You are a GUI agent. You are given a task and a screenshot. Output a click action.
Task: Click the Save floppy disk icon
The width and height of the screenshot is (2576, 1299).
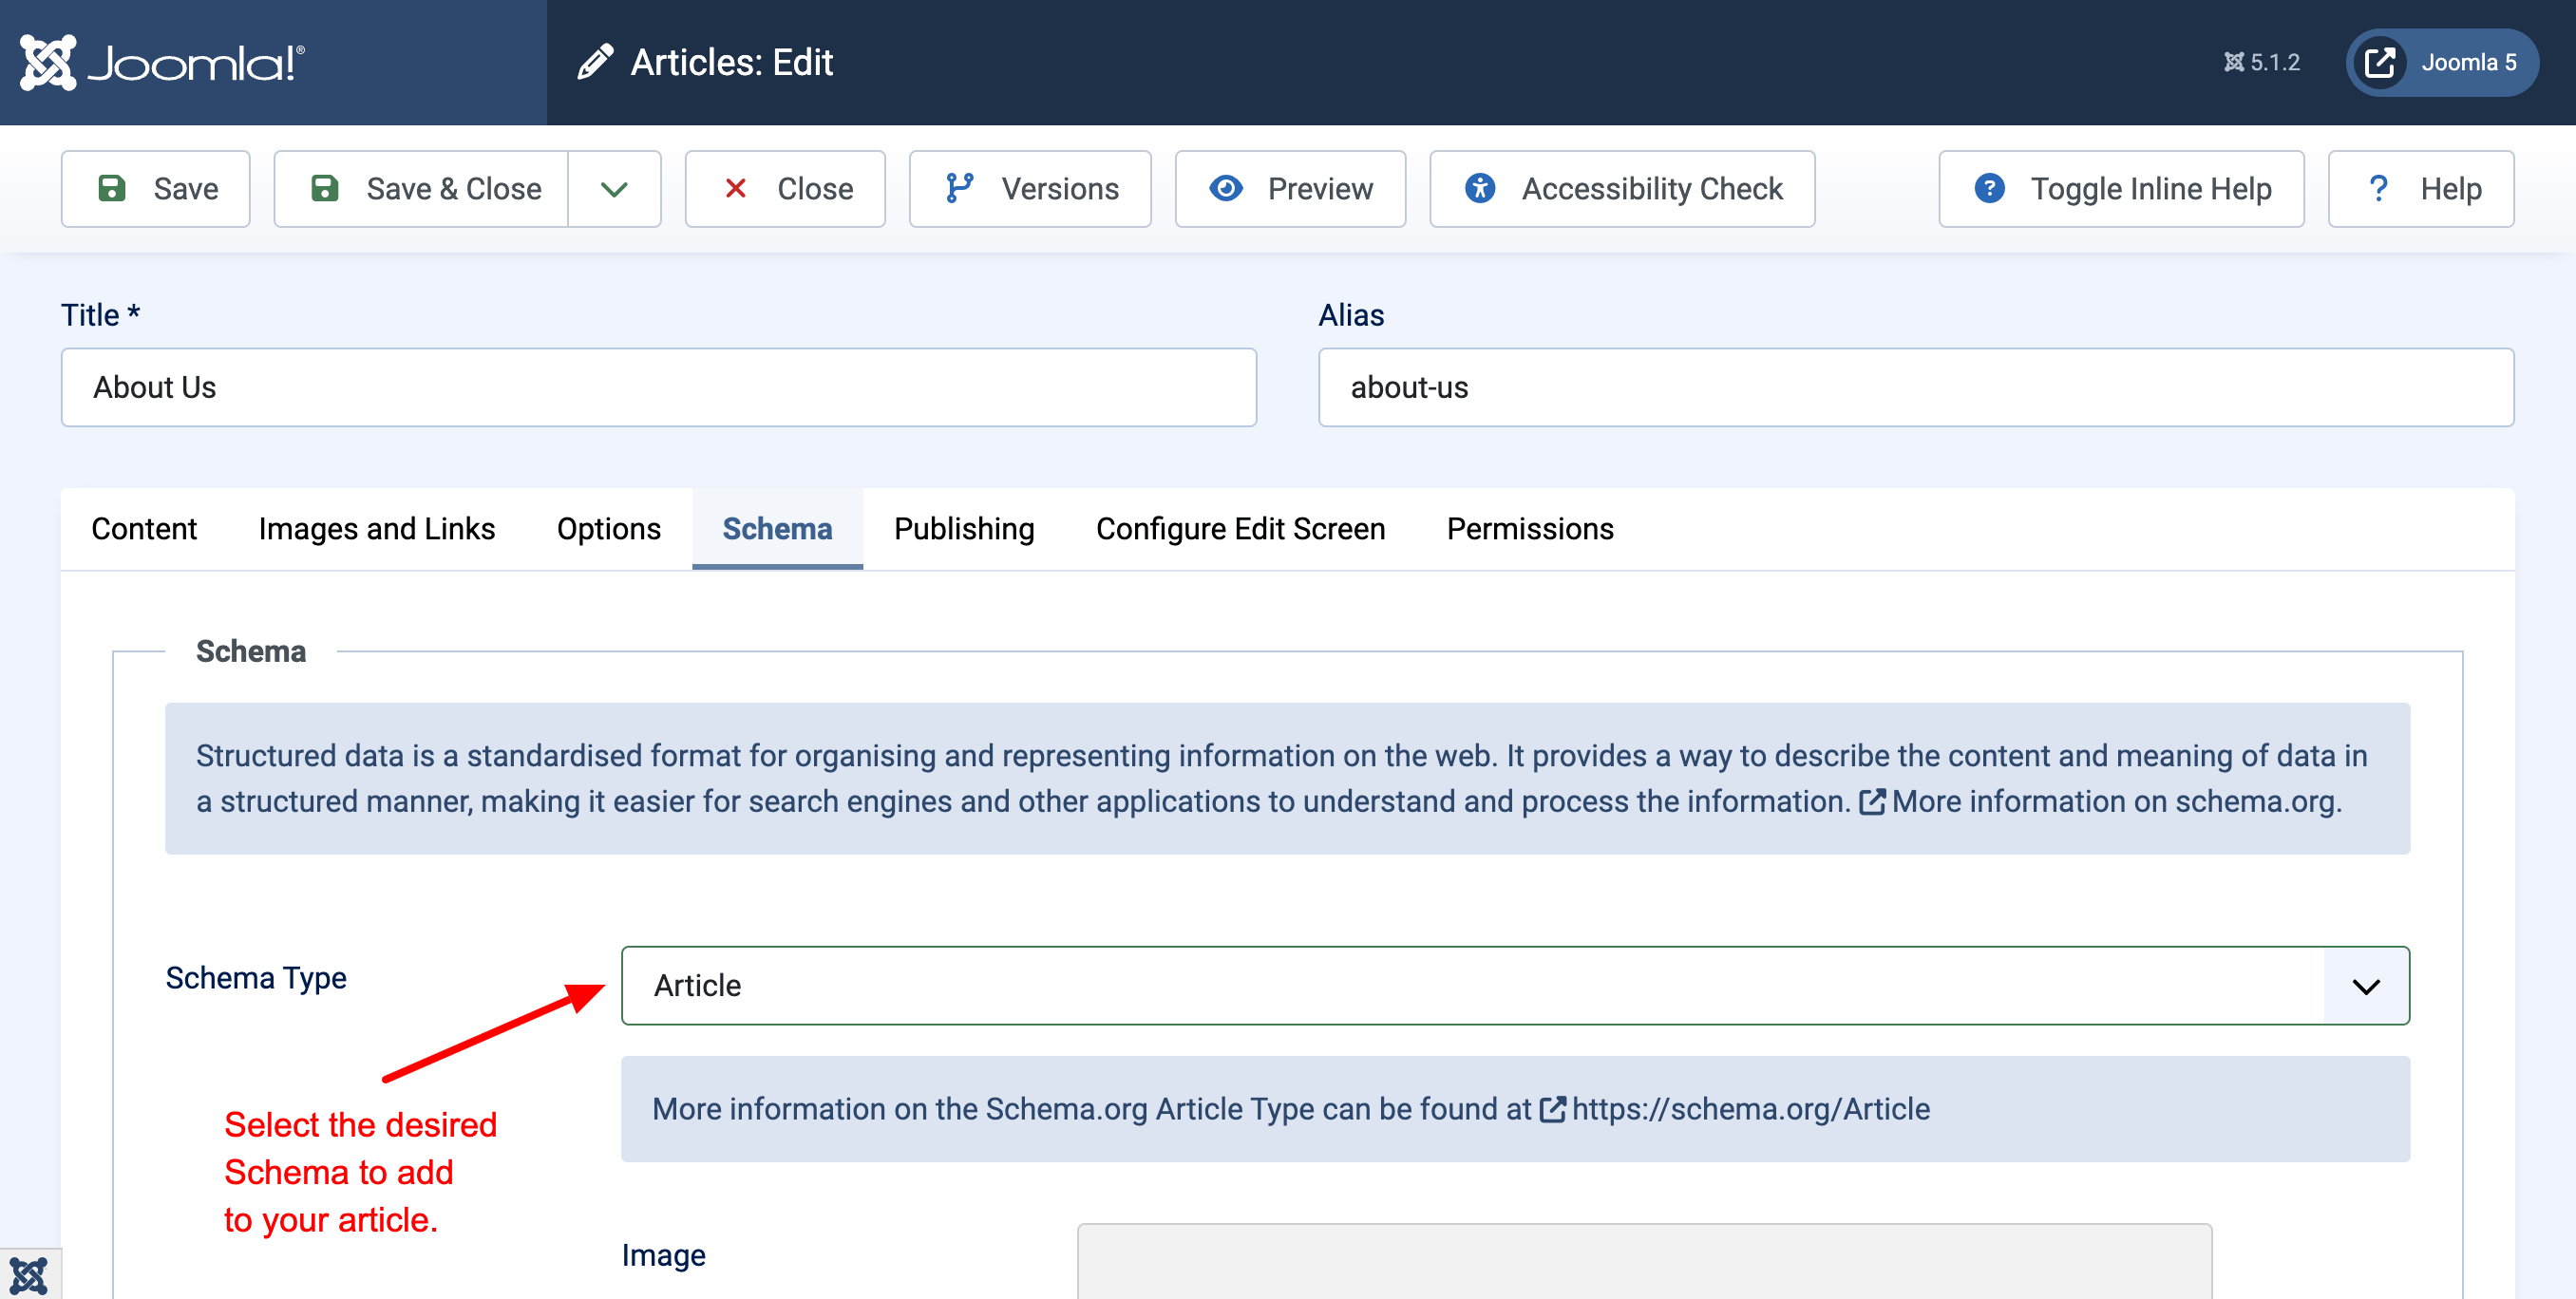coord(112,188)
